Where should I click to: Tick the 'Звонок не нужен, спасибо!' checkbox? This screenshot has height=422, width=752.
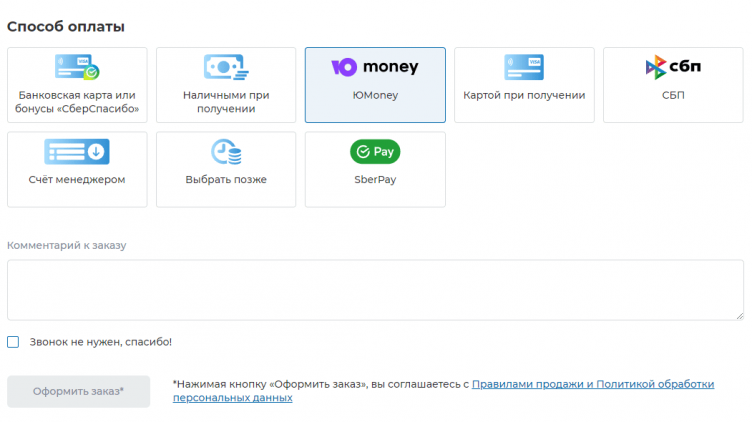pos(13,342)
